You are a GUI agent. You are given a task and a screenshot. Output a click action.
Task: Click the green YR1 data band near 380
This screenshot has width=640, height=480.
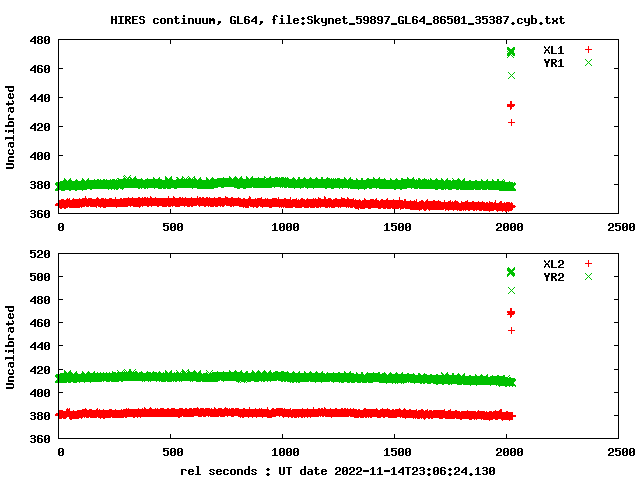point(286,183)
